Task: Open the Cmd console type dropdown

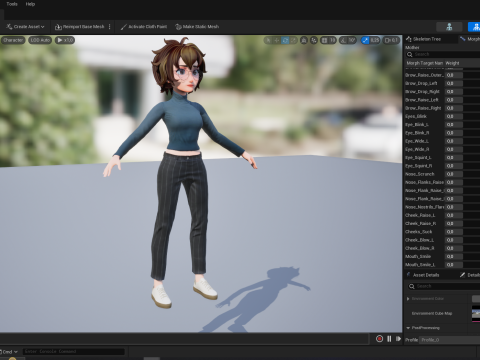Action: [x=9, y=352]
